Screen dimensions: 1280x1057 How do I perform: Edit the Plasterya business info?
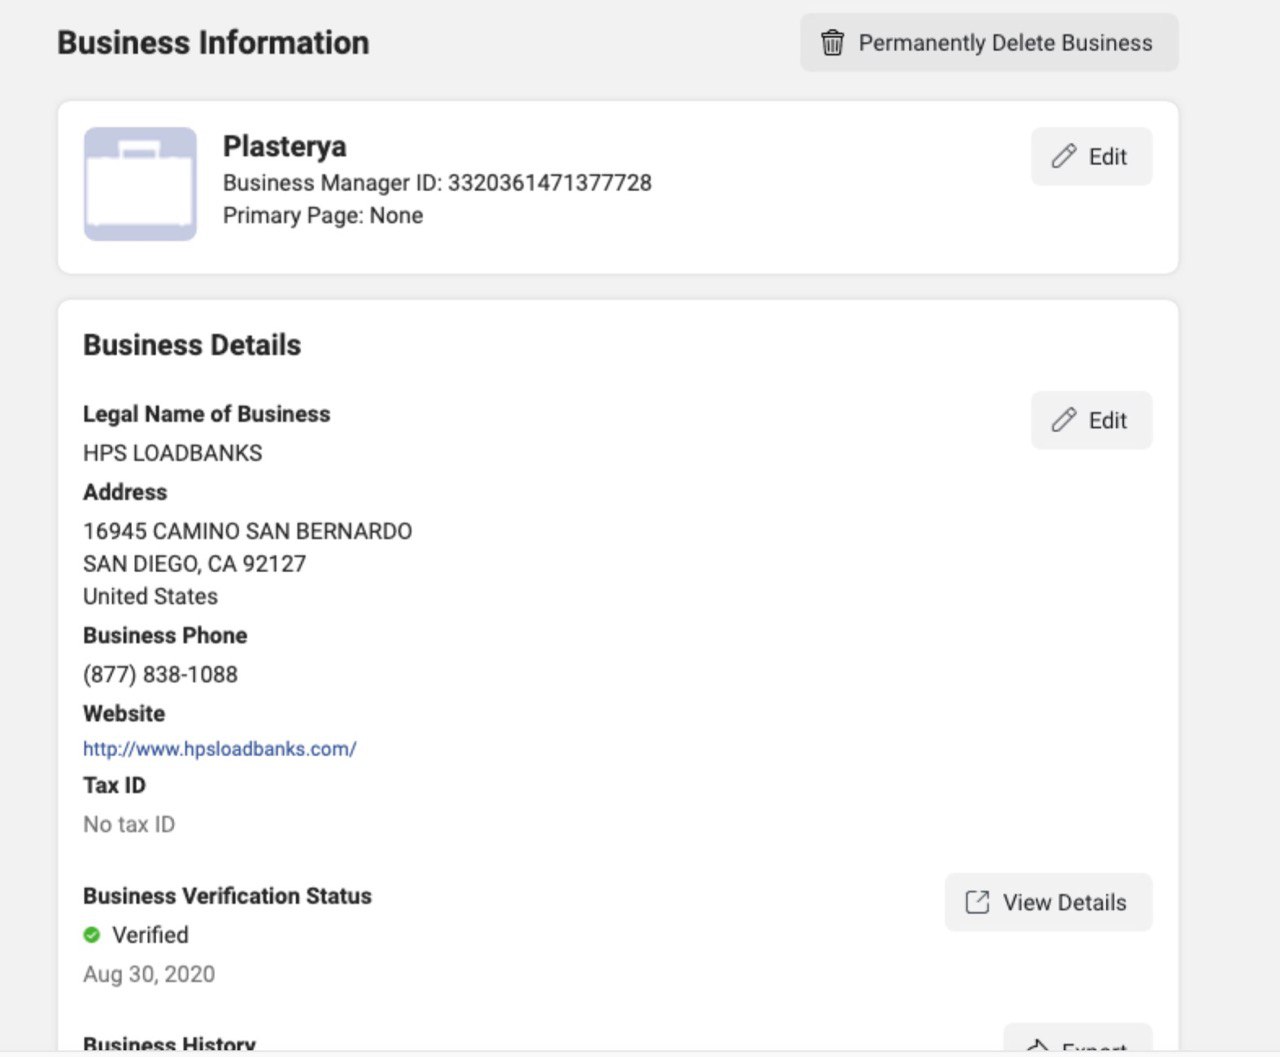[x=1091, y=157]
